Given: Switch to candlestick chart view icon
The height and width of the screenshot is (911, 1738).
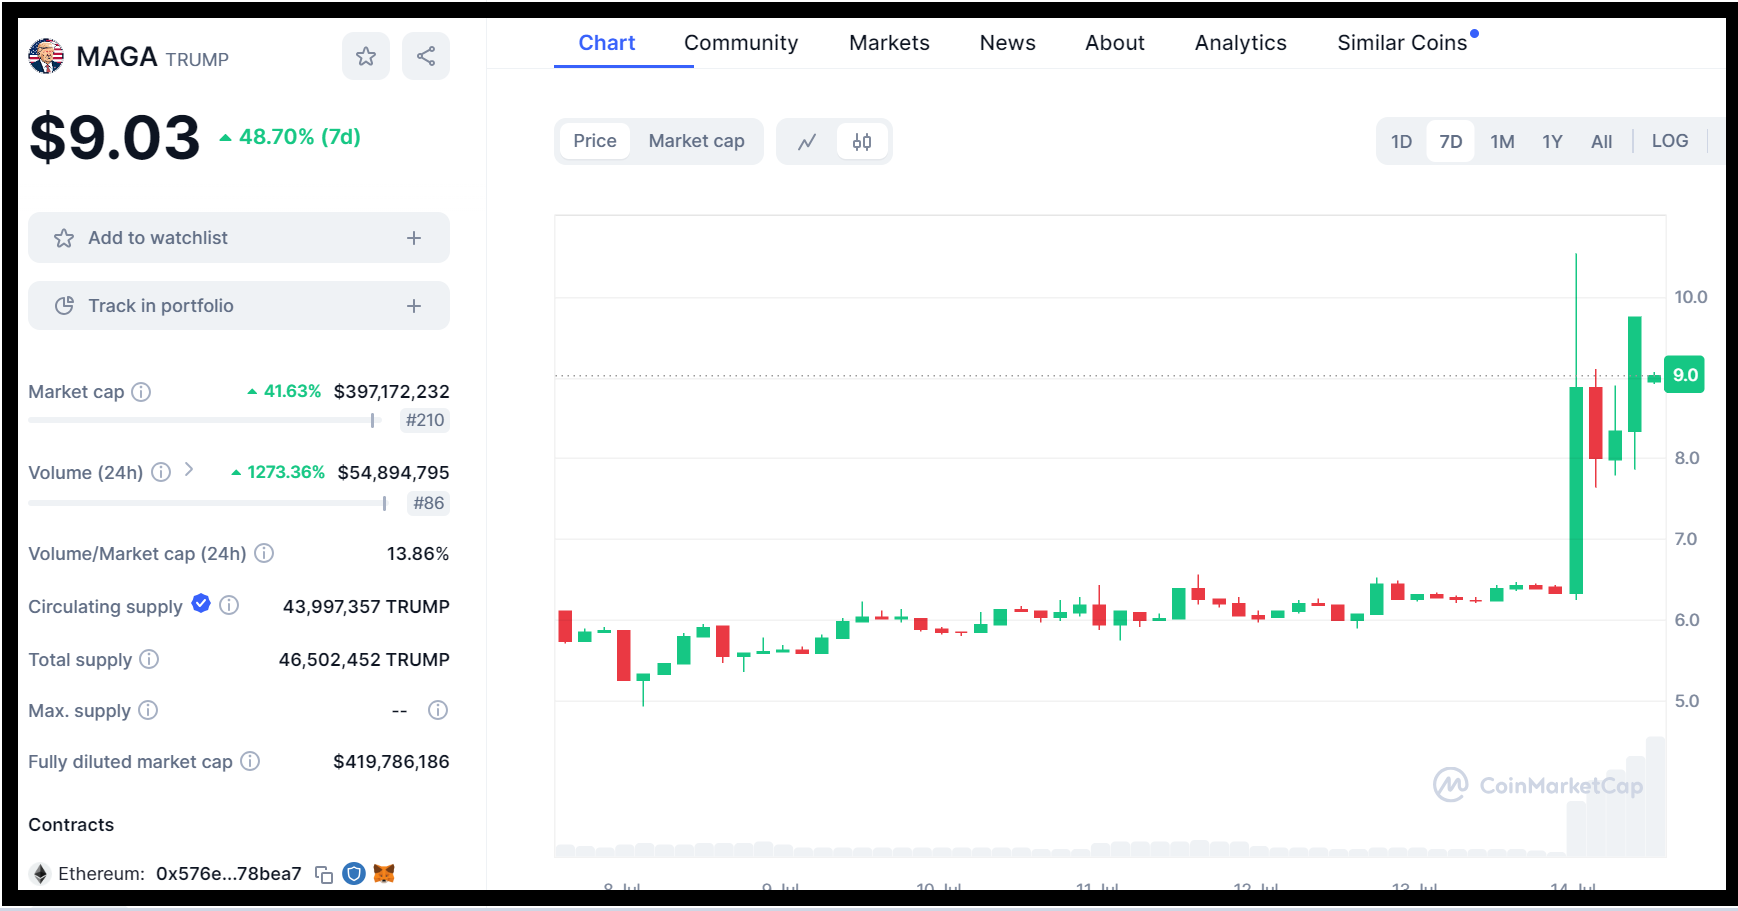Looking at the screenshot, I should pyautogui.click(x=862, y=142).
